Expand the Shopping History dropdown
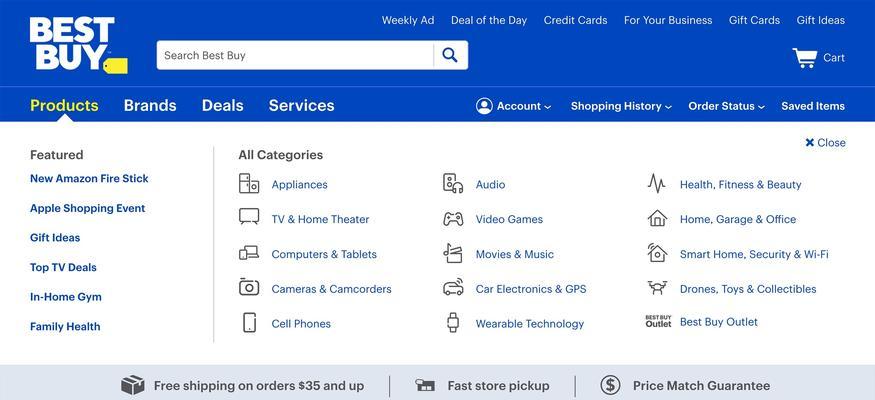The image size is (875, 400). (621, 106)
